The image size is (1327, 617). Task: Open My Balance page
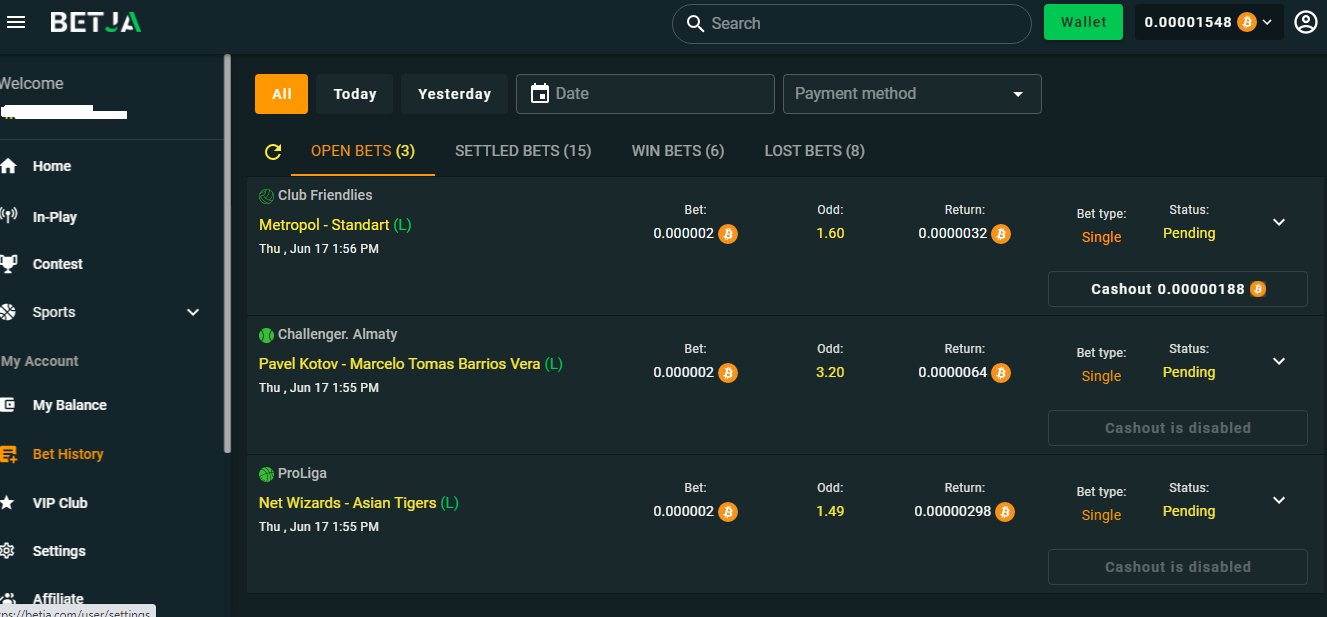coord(70,405)
